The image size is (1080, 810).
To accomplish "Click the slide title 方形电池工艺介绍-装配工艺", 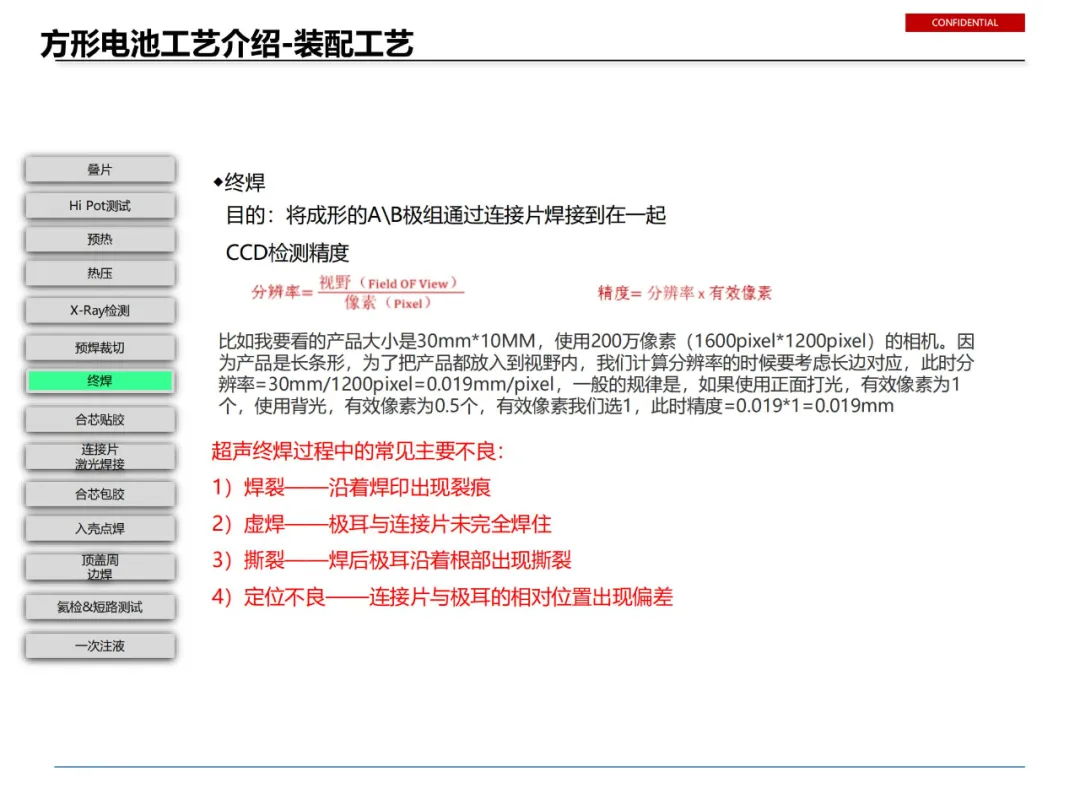I will point(227,44).
